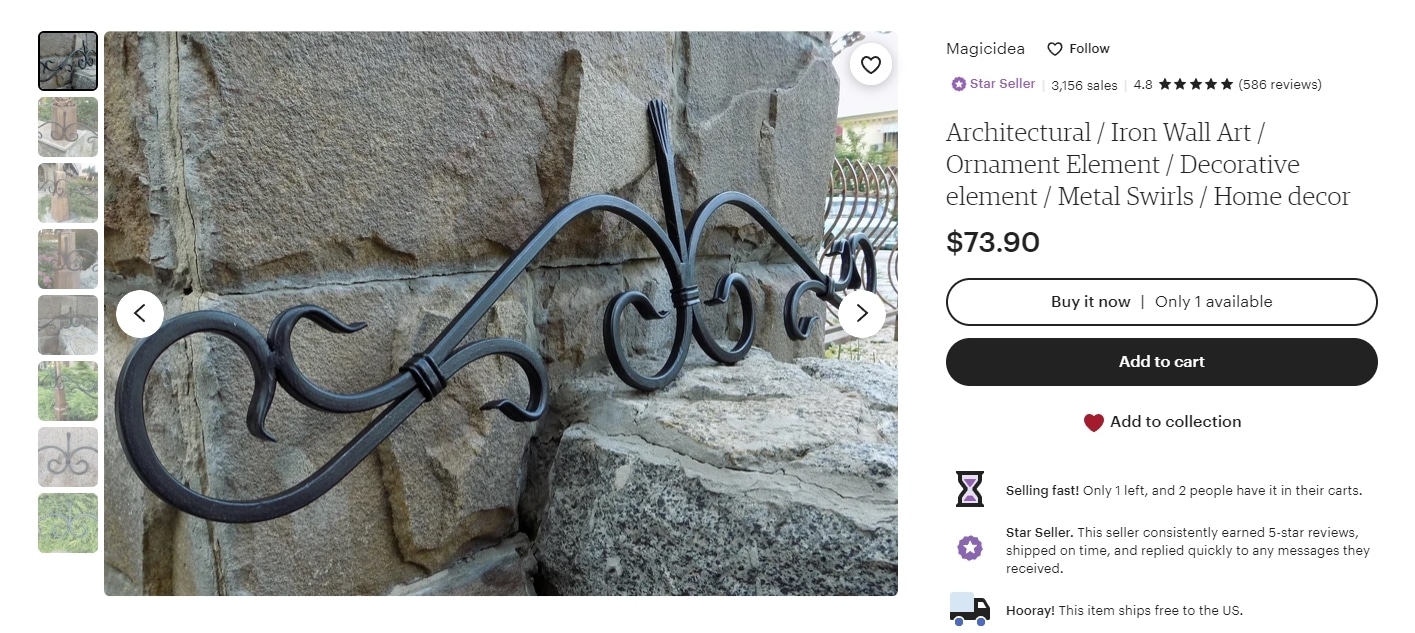The image size is (1415, 633).
Task: Select the first thumbnail of the iron swirl
Action: click(x=68, y=61)
